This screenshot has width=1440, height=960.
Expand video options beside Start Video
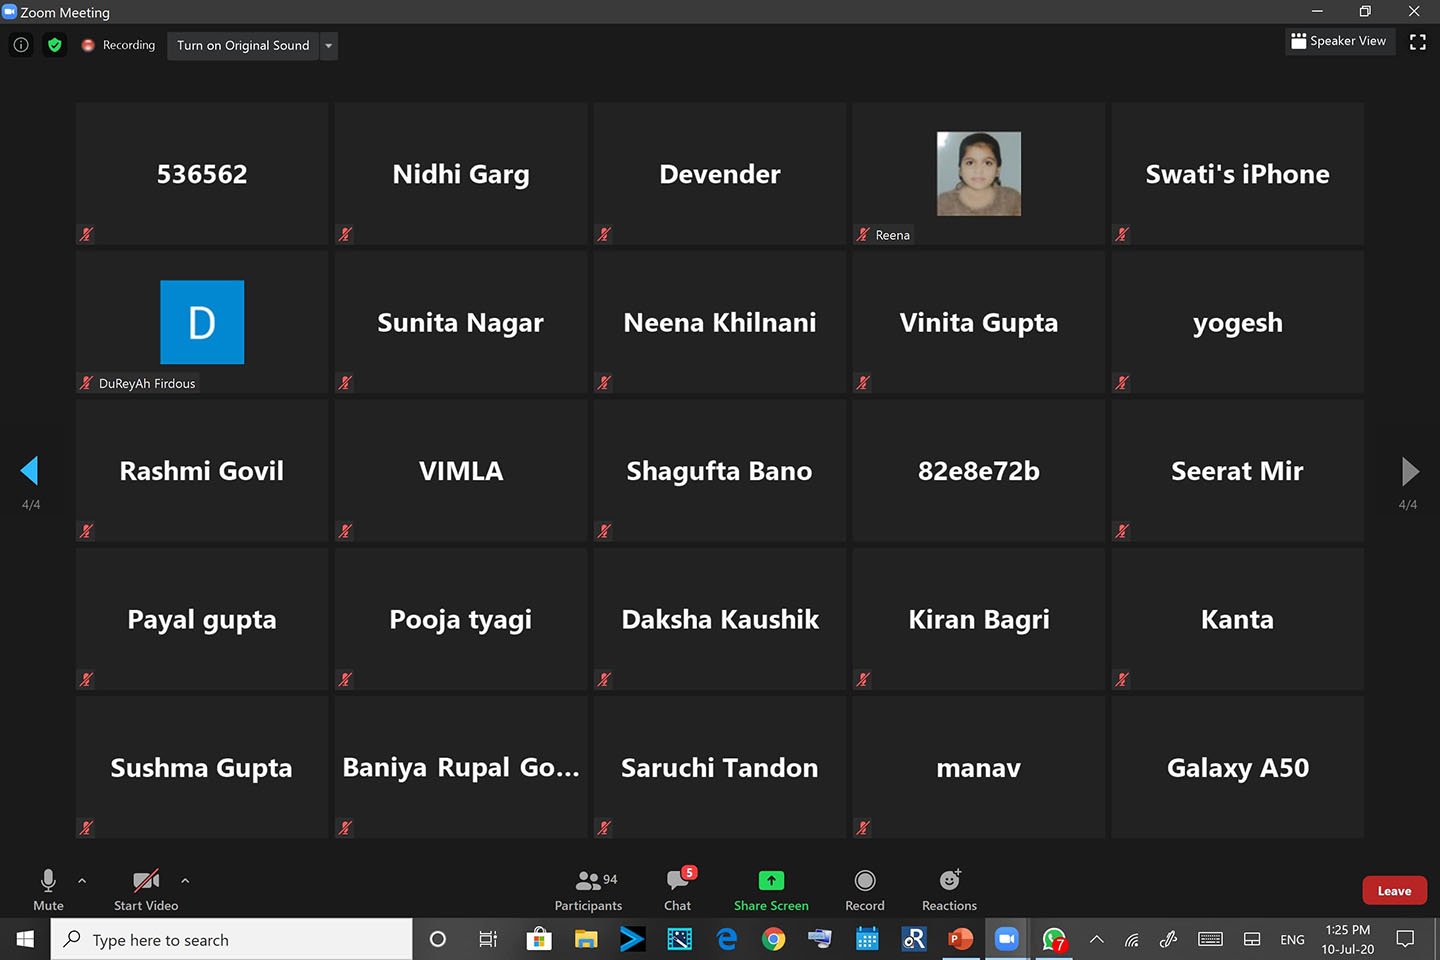(185, 881)
